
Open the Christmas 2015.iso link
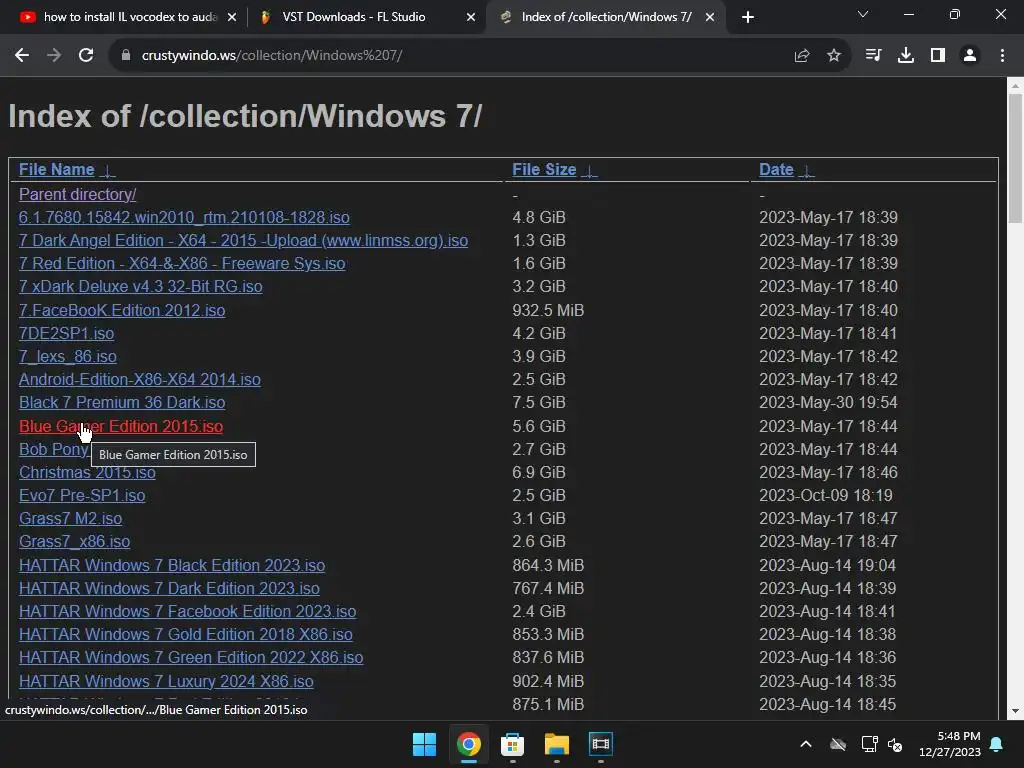pyautogui.click(x=87, y=472)
